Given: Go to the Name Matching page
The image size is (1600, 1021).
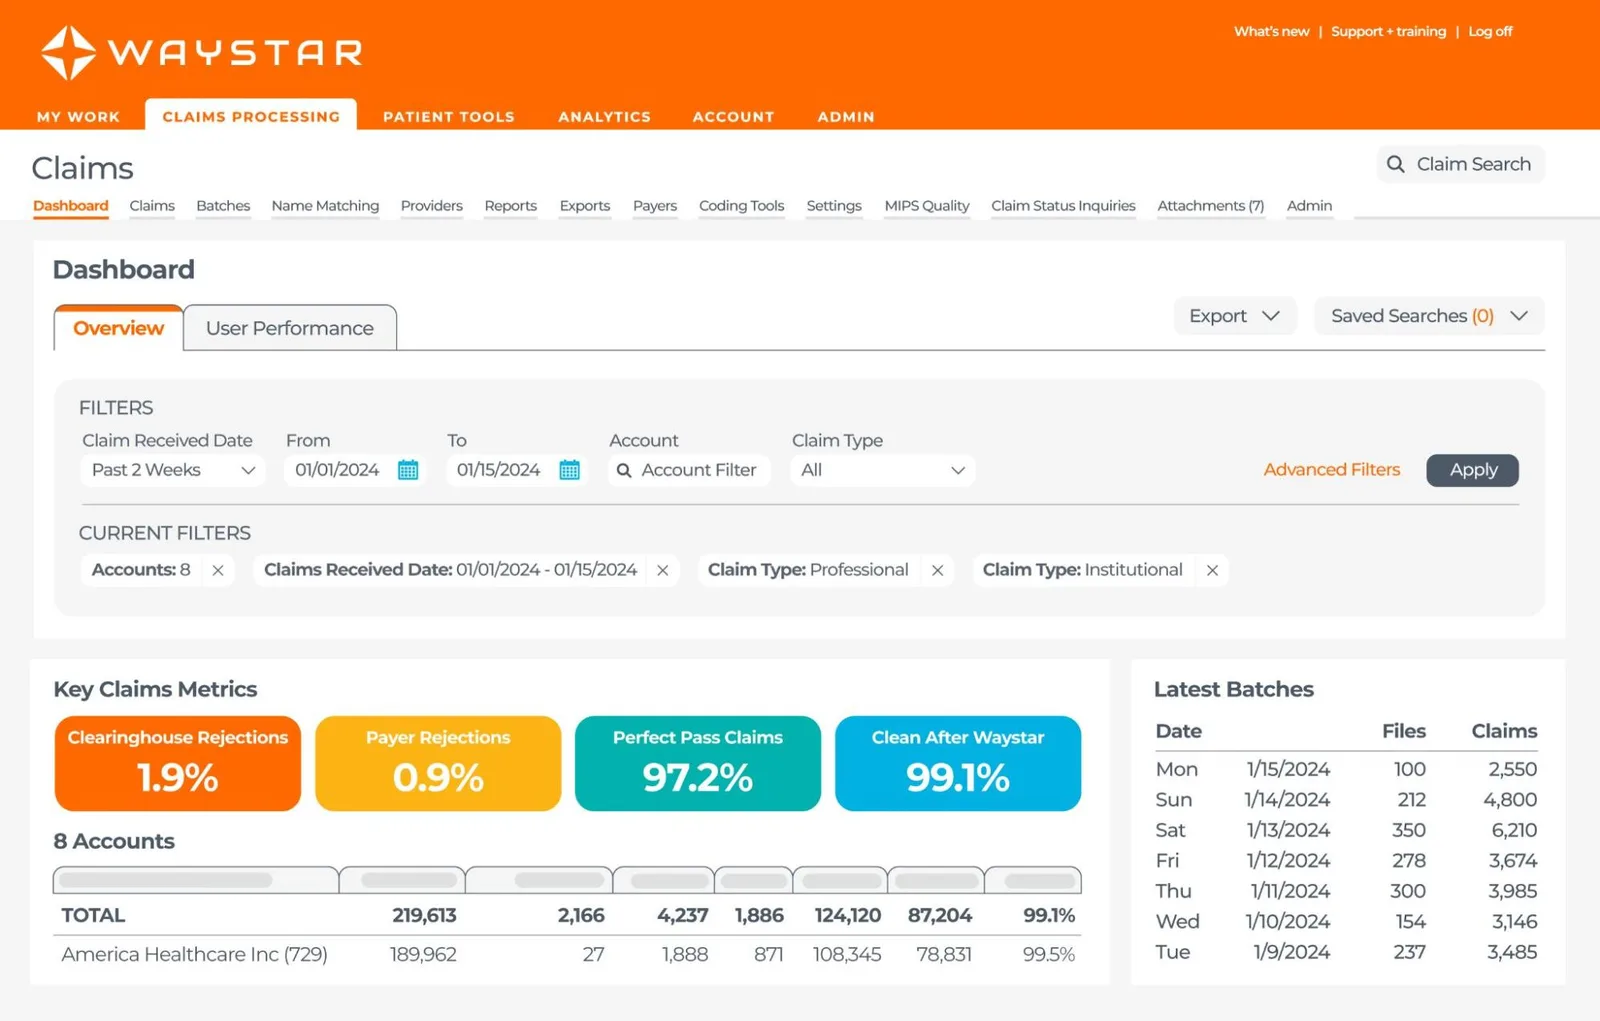Looking at the screenshot, I should 325,206.
